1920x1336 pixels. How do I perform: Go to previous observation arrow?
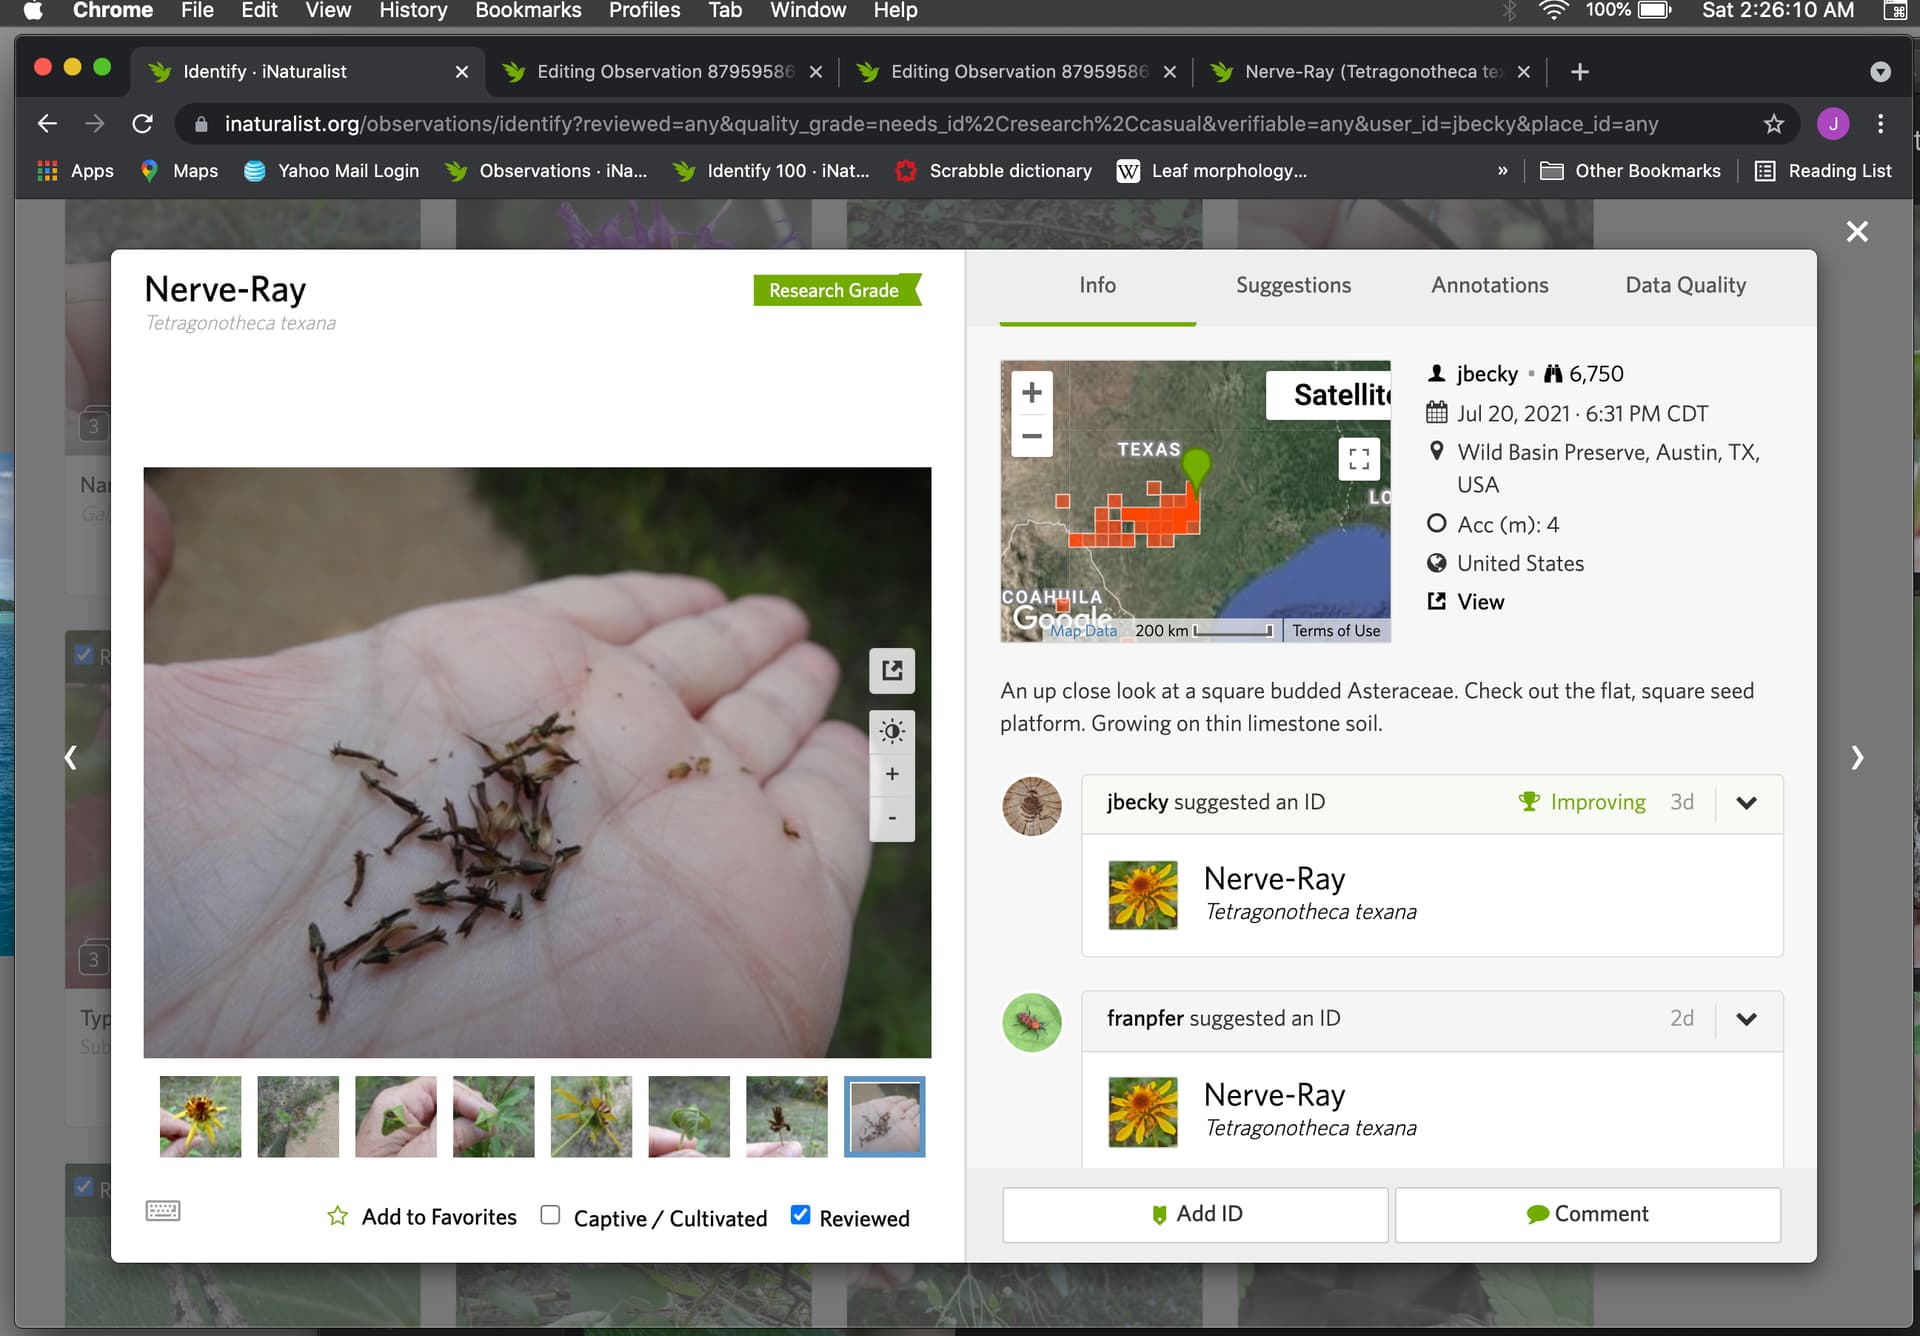70,757
